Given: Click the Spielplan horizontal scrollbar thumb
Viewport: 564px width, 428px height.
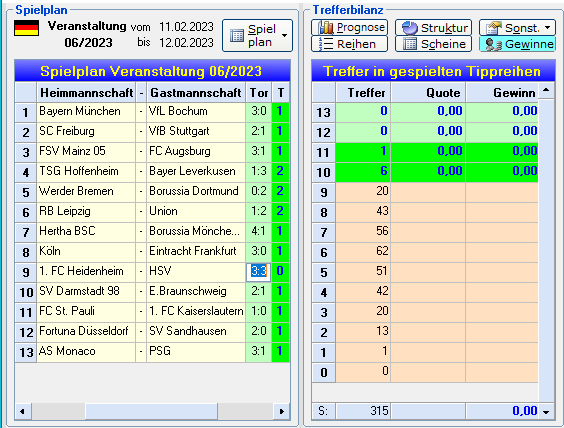Looking at the screenshot, I should pos(151,411).
